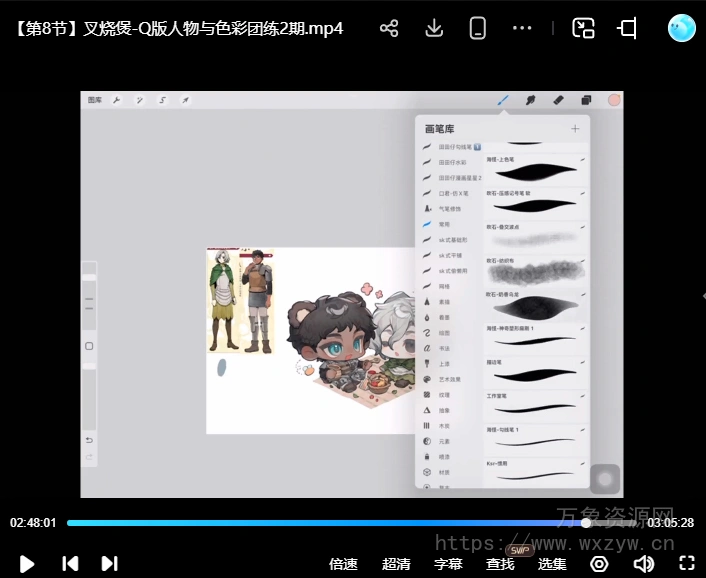706x578 pixels.
Task: Click the settings ring icon in player controls
Action: (599, 564)
